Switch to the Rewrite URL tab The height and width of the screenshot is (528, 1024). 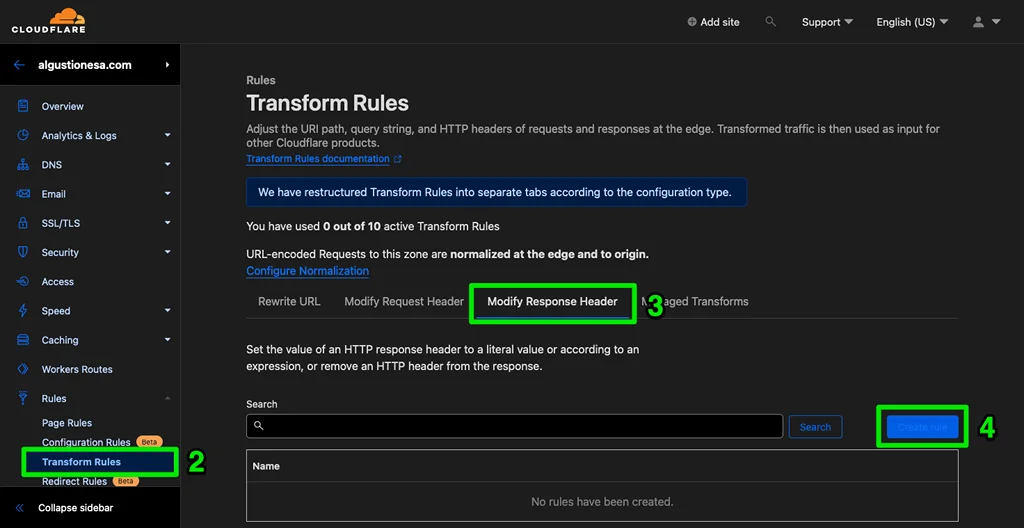coord(289,301)
